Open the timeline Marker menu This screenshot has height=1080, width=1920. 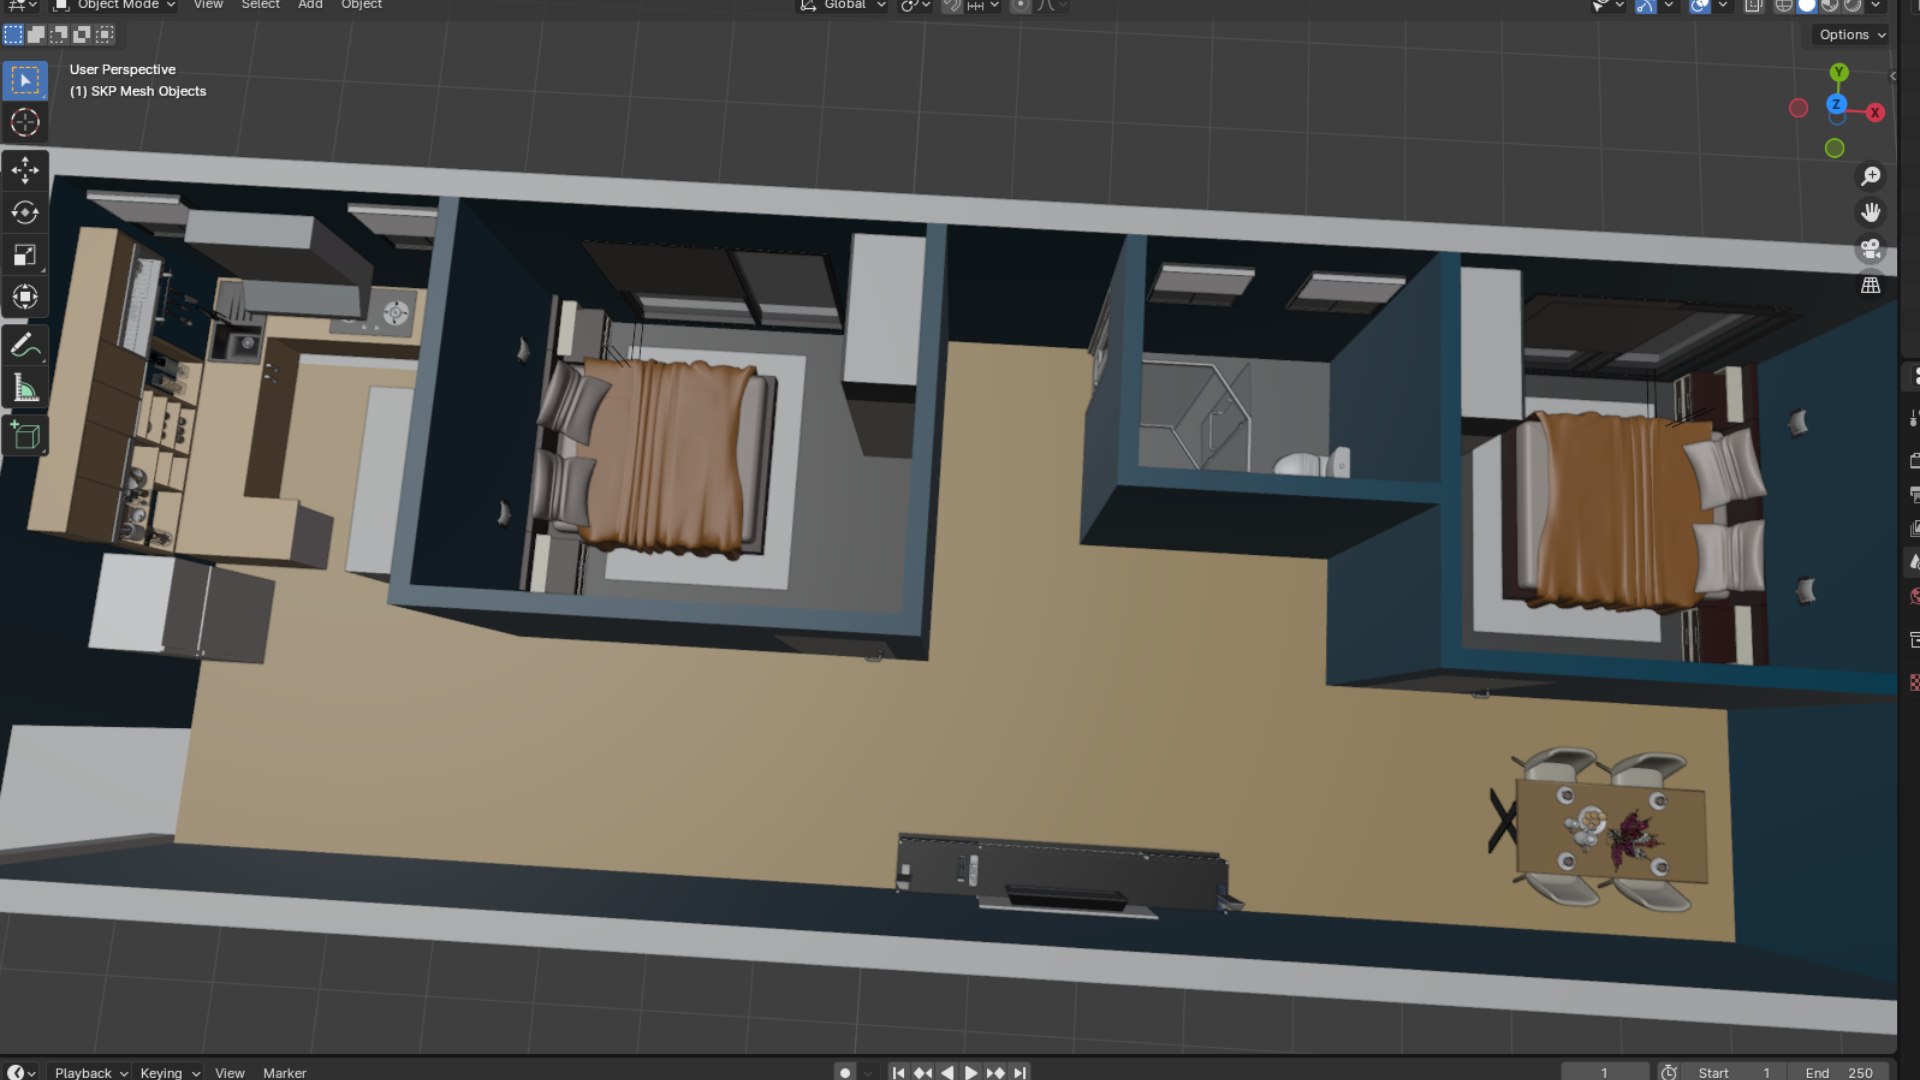(x=285, y=1072)
